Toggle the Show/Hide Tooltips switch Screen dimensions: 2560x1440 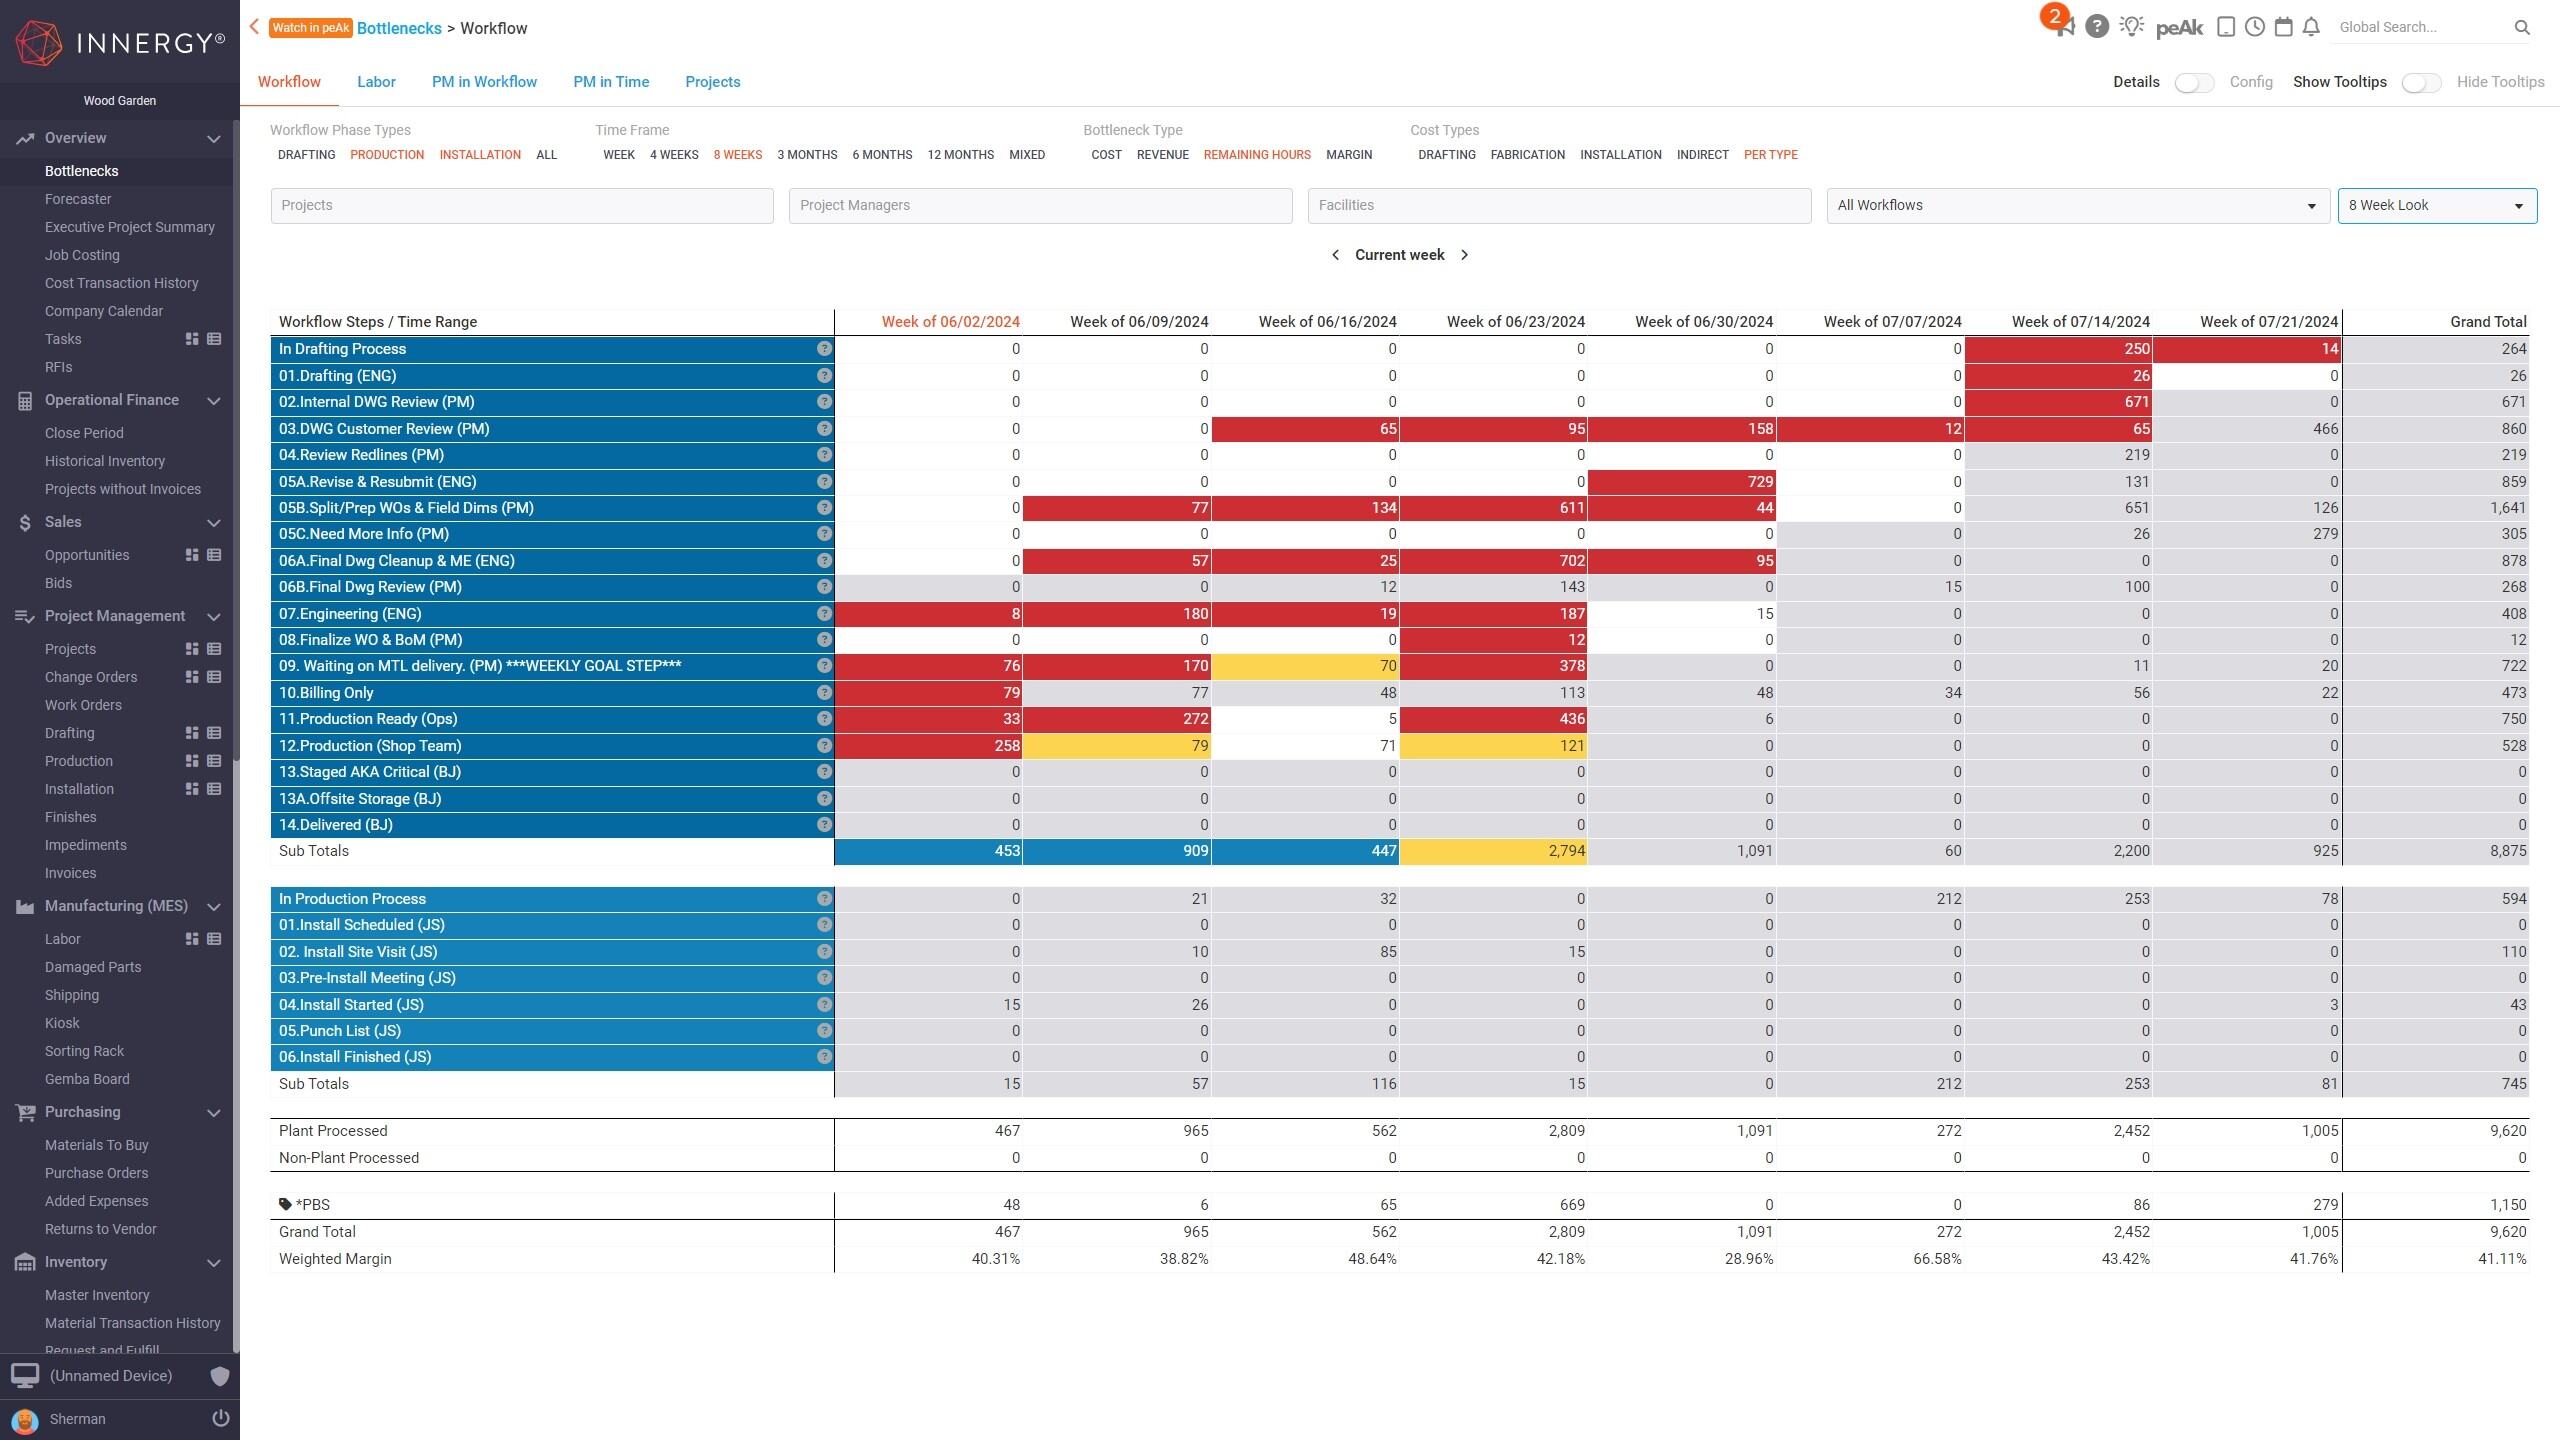(x=2421, y=83)
